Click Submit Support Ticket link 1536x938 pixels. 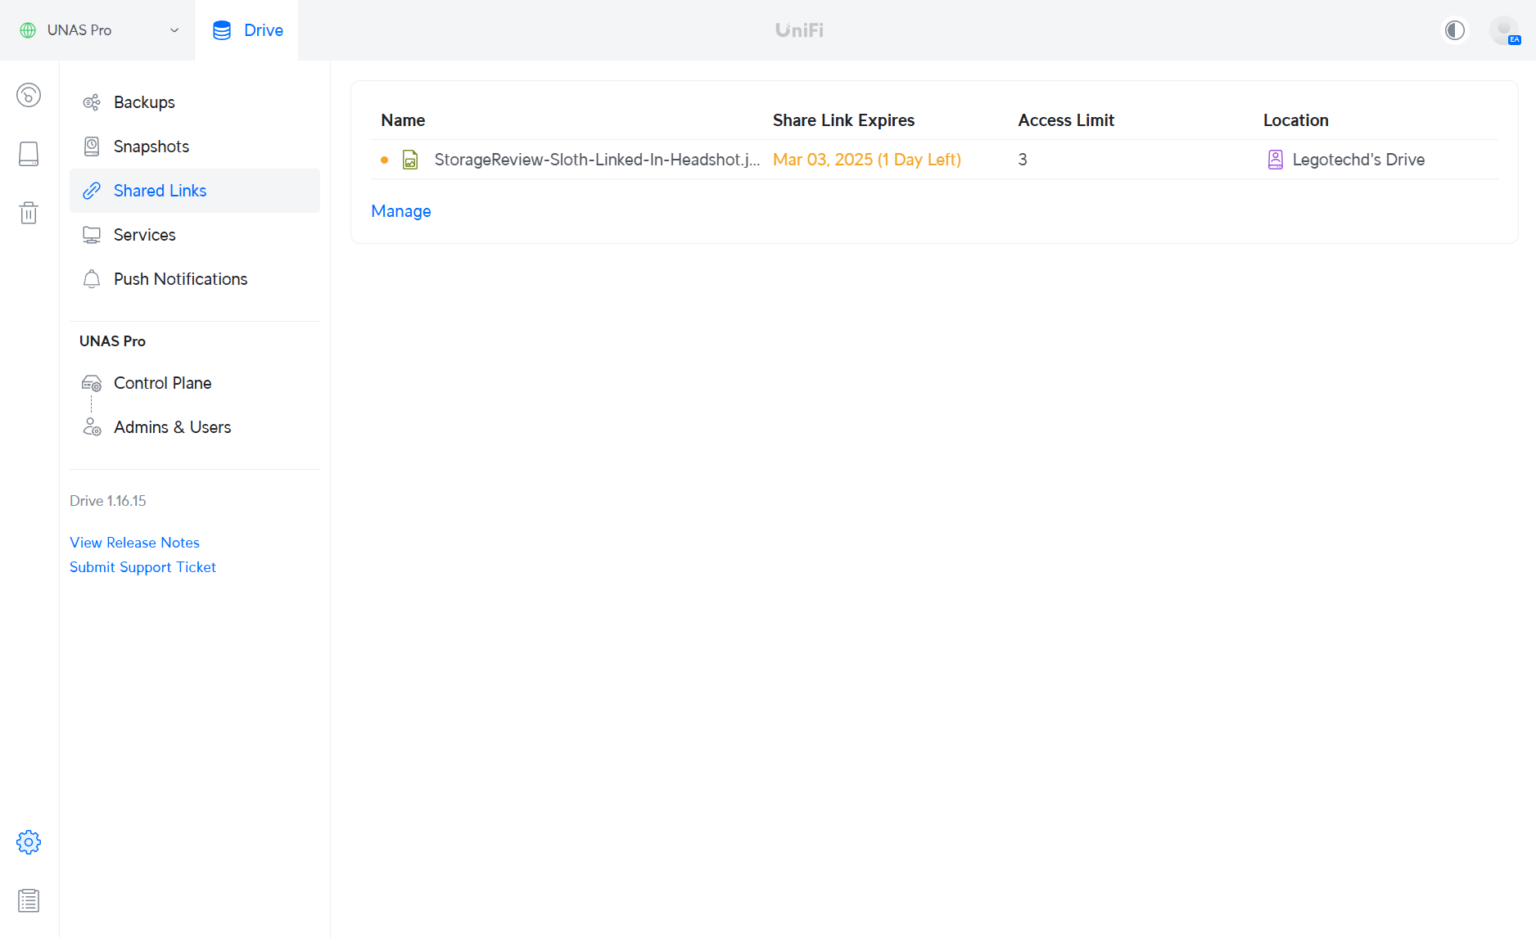tap(143, 567)
